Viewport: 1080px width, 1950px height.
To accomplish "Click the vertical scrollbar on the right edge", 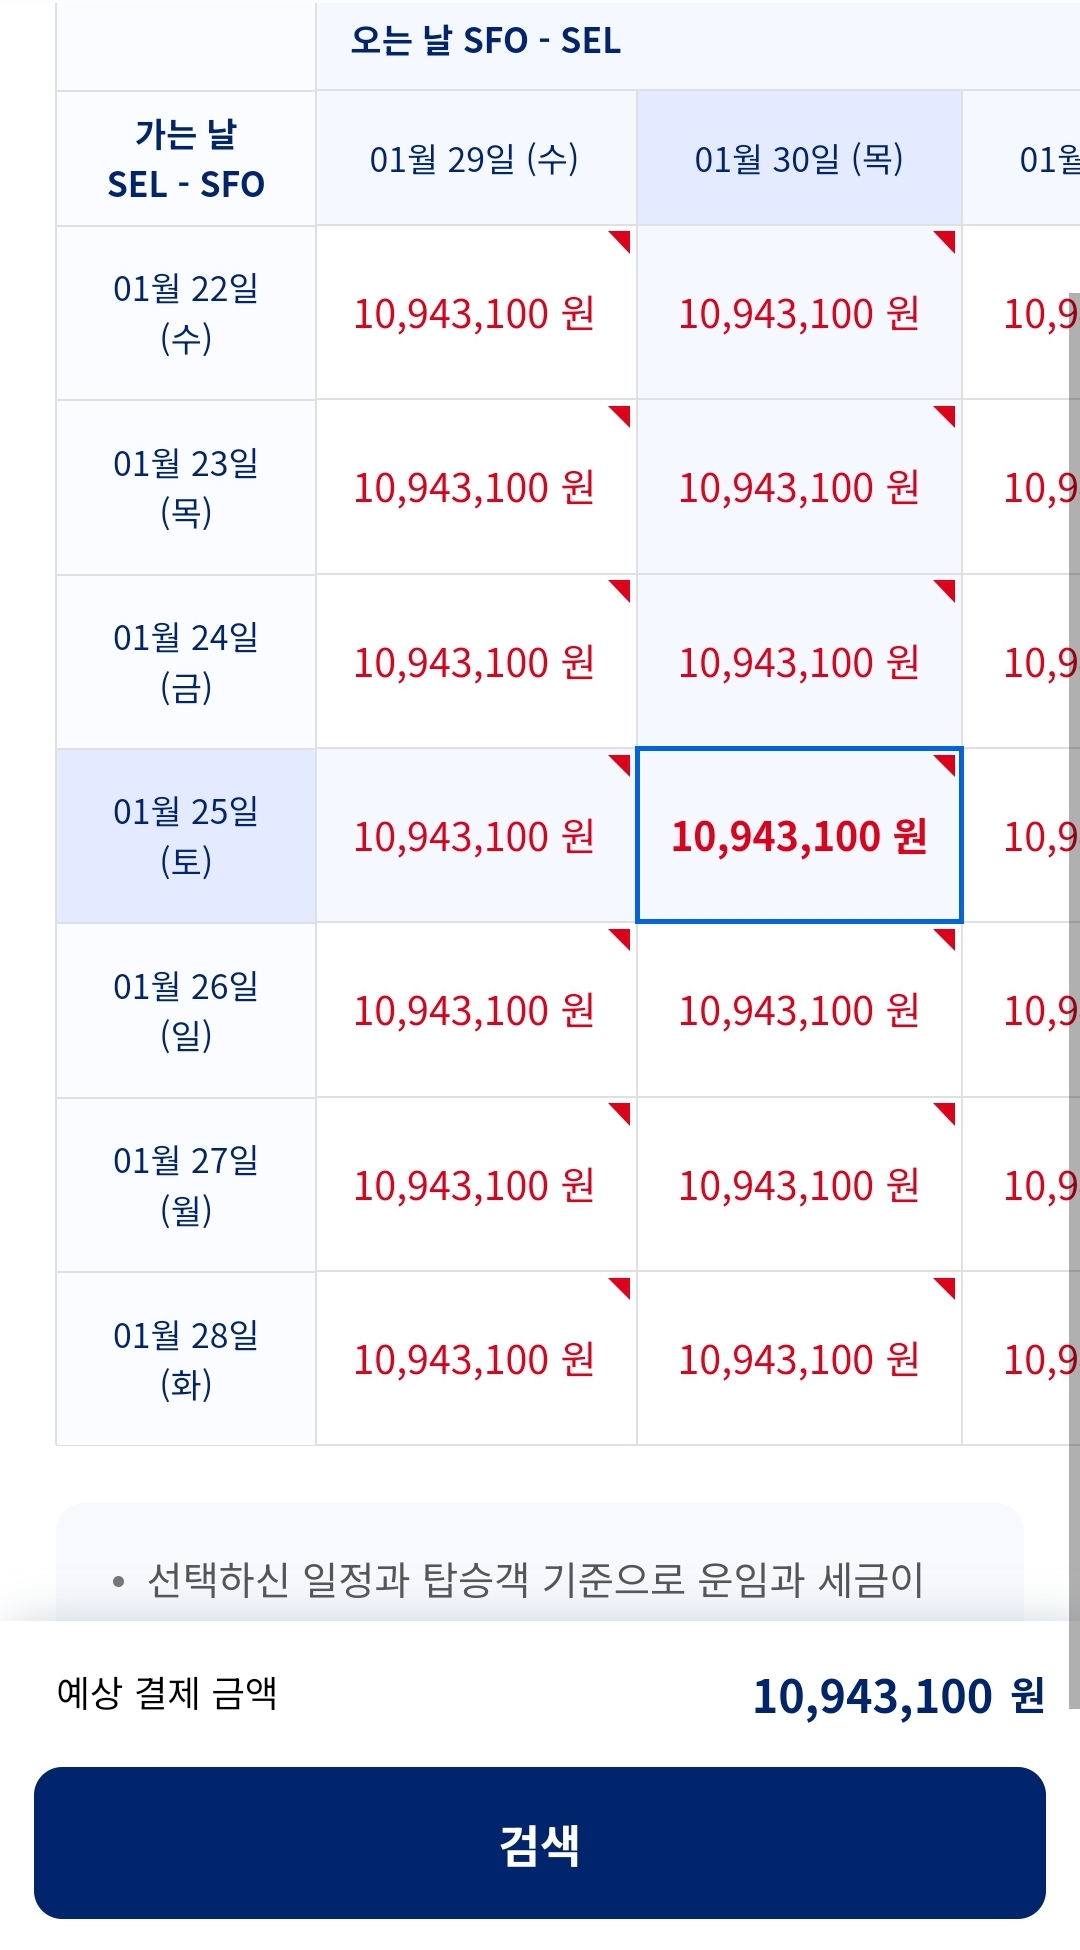I will point(1074,1000).
